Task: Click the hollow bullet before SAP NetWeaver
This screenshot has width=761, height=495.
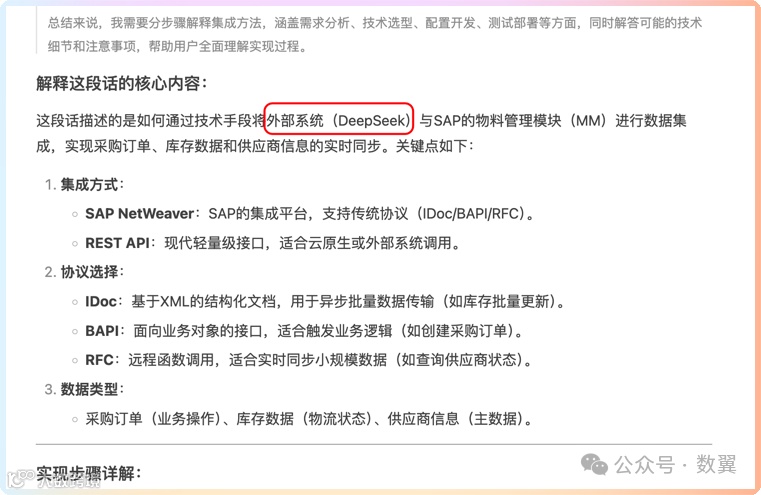Action: pyautogui.click(x=75, y=214)
